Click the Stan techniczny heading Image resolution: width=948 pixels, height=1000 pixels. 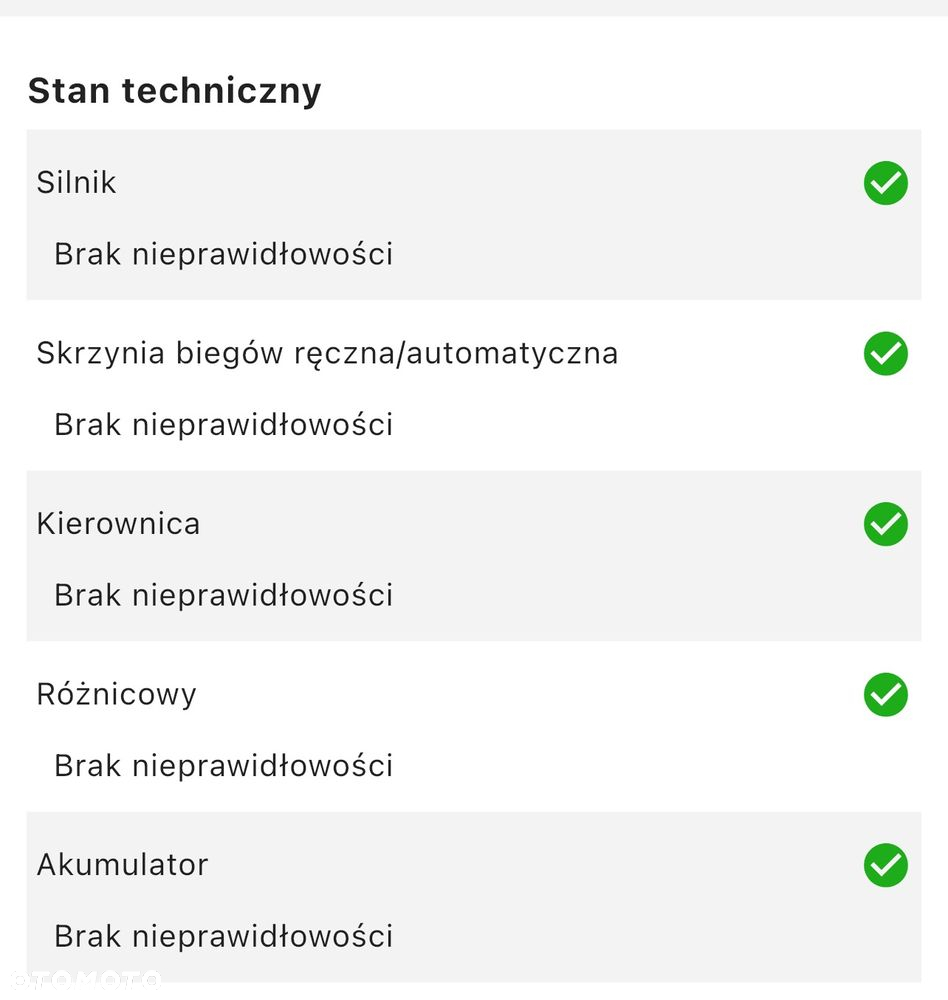point(175,91)
